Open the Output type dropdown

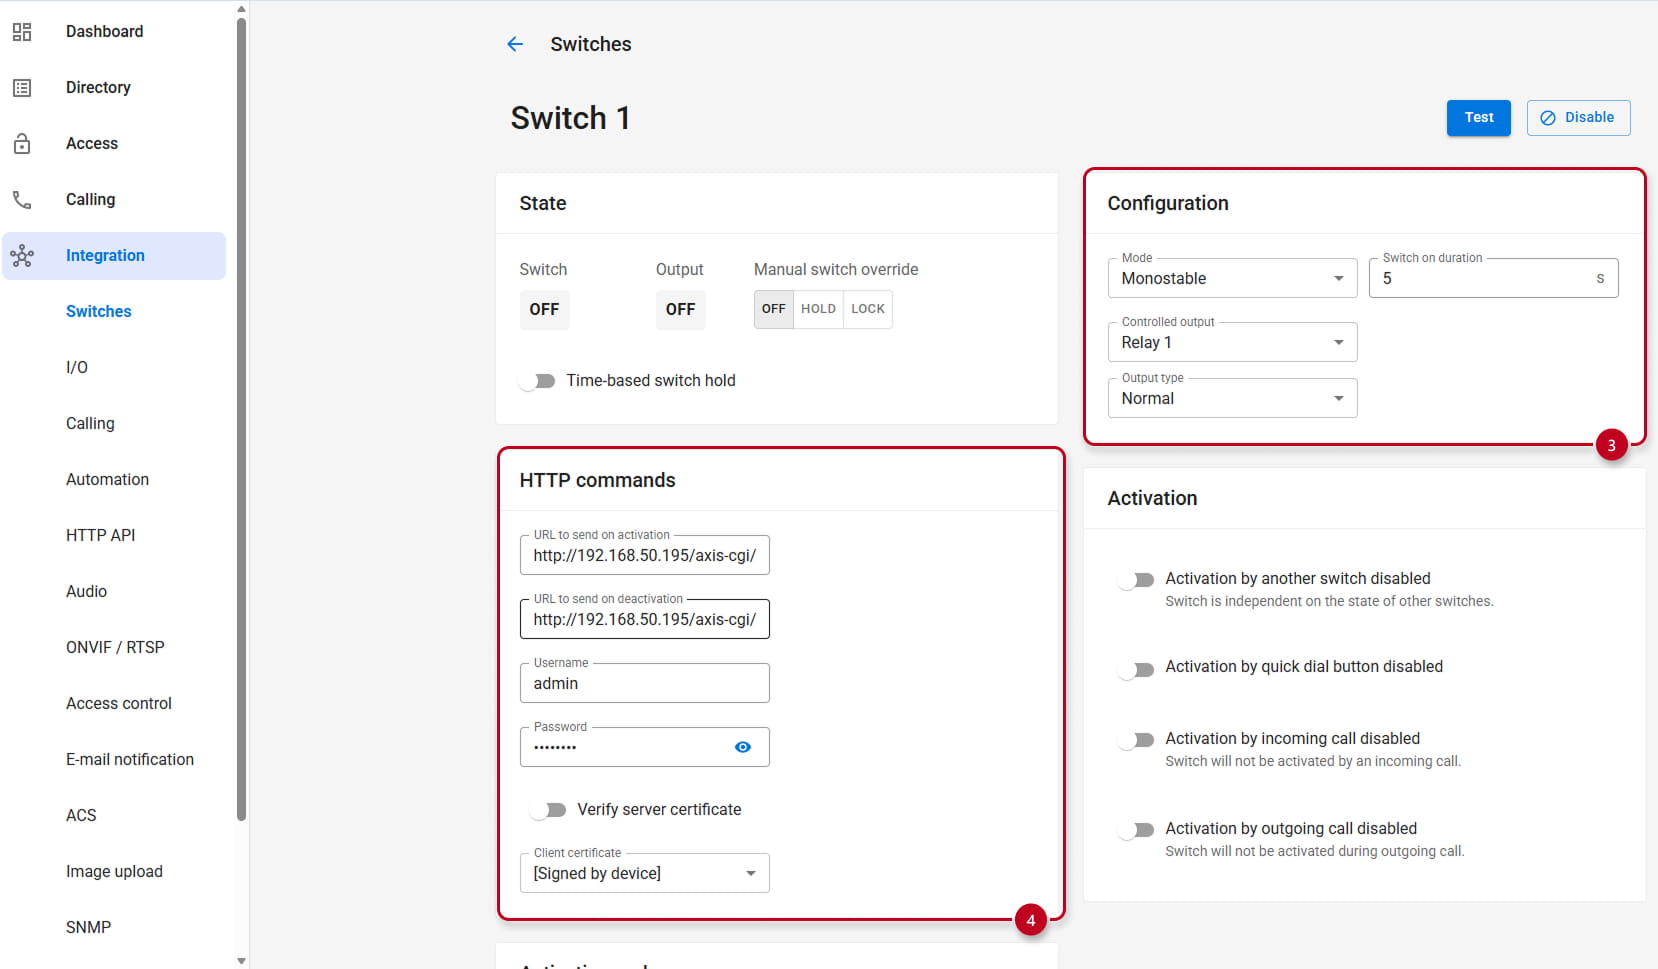click(1232, 398)
